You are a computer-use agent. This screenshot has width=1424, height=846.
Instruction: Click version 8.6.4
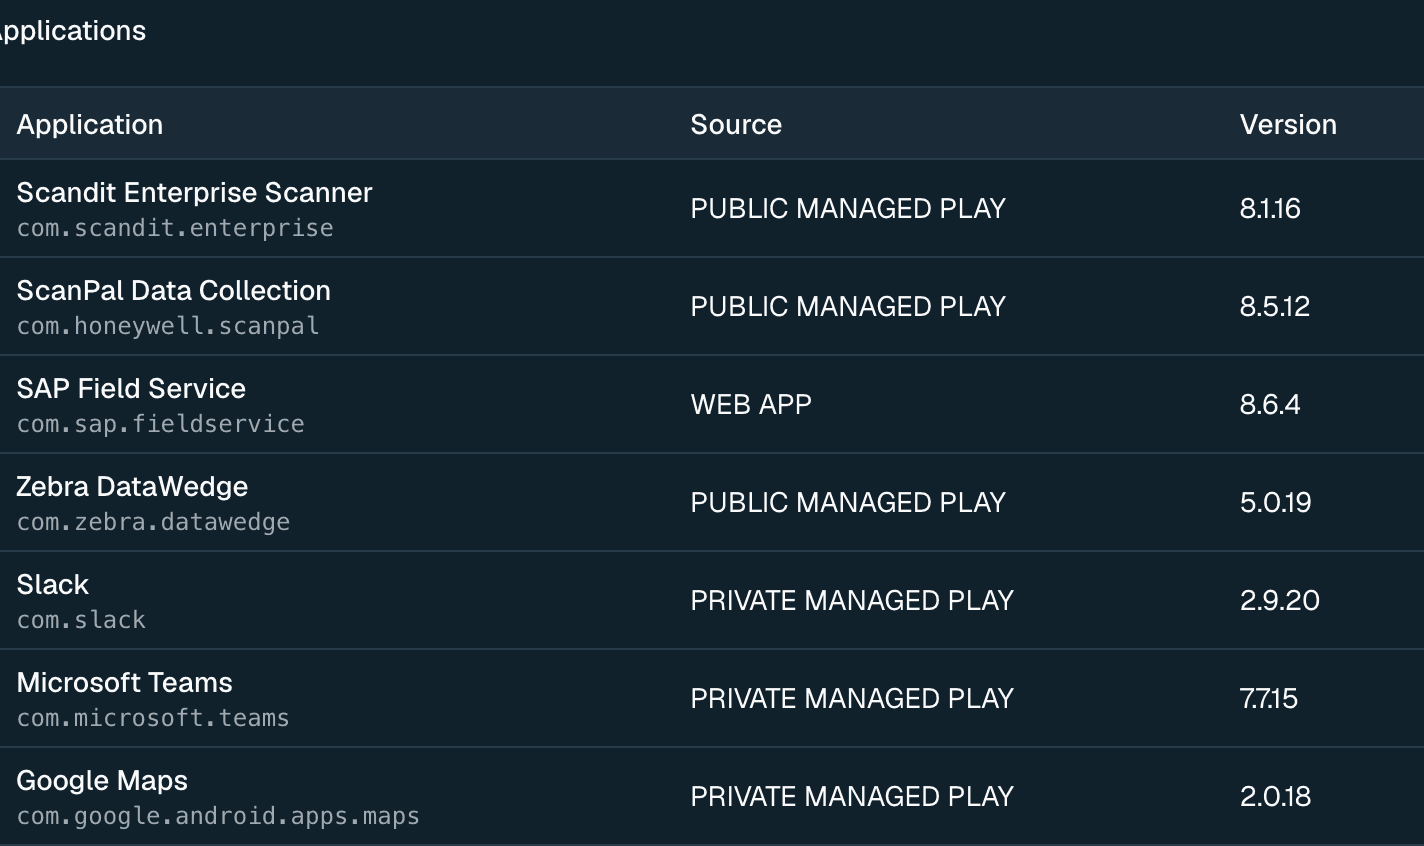pyautogui.click(x=1270, y=404)
